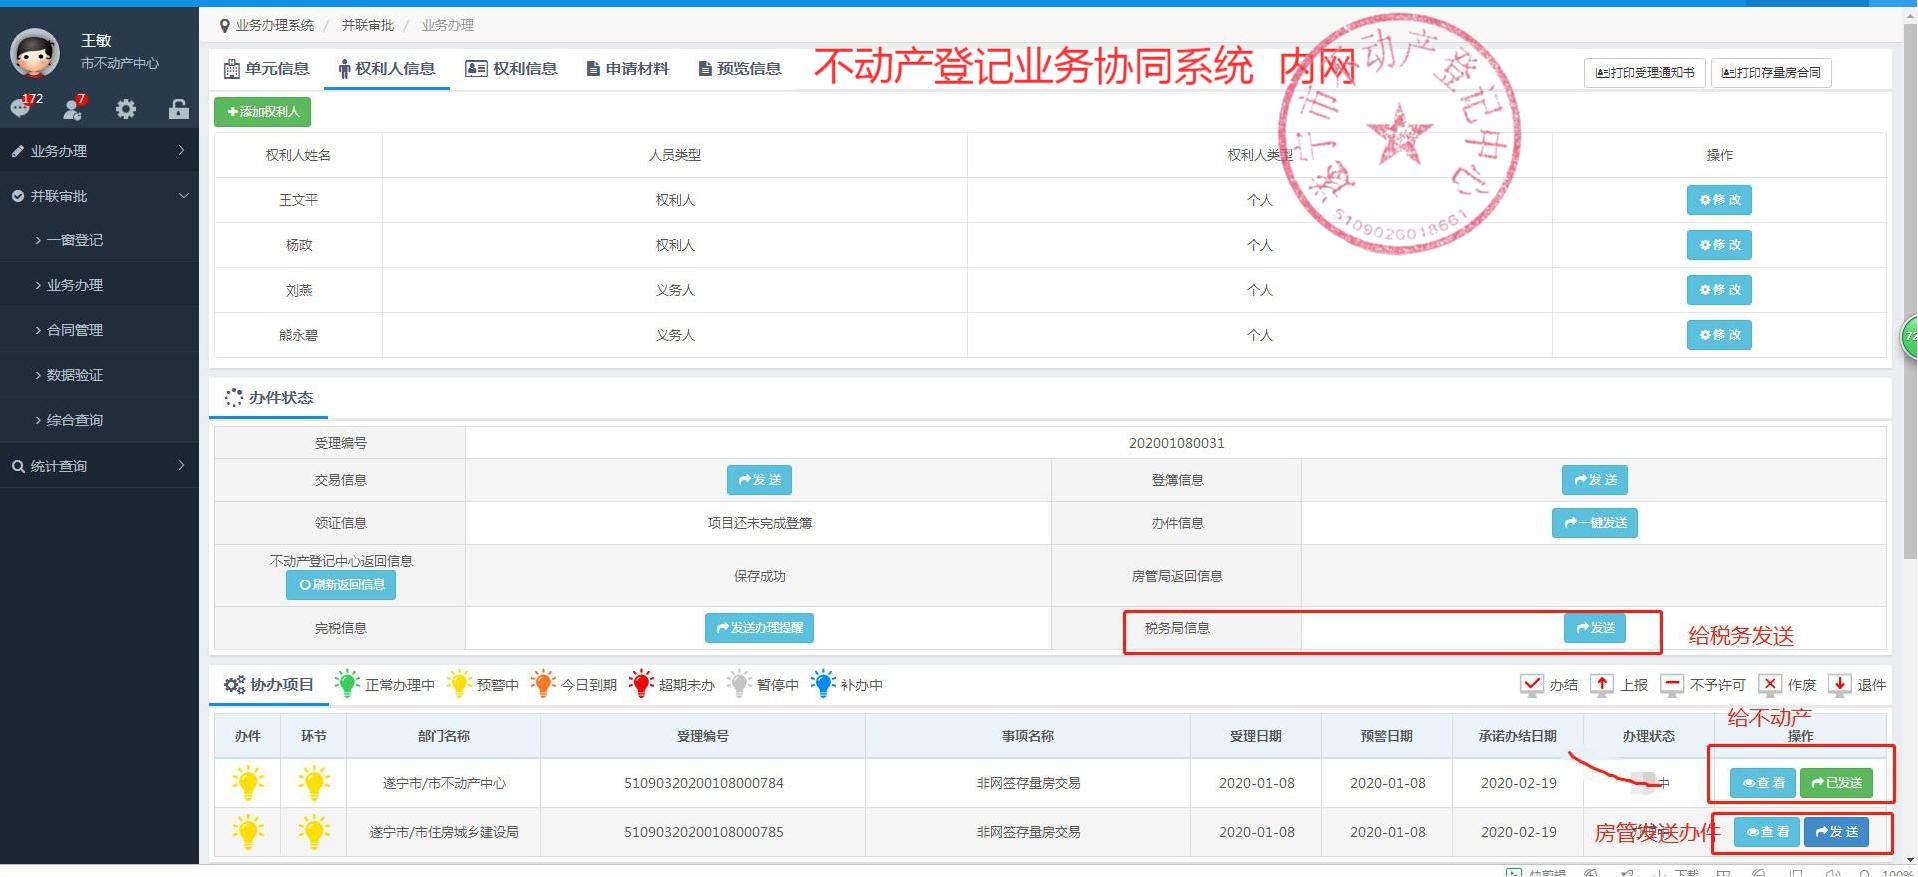The image size is (1918, 877).
Task: Click the 作废 cross icon
Action: (x=1770, y=685)
